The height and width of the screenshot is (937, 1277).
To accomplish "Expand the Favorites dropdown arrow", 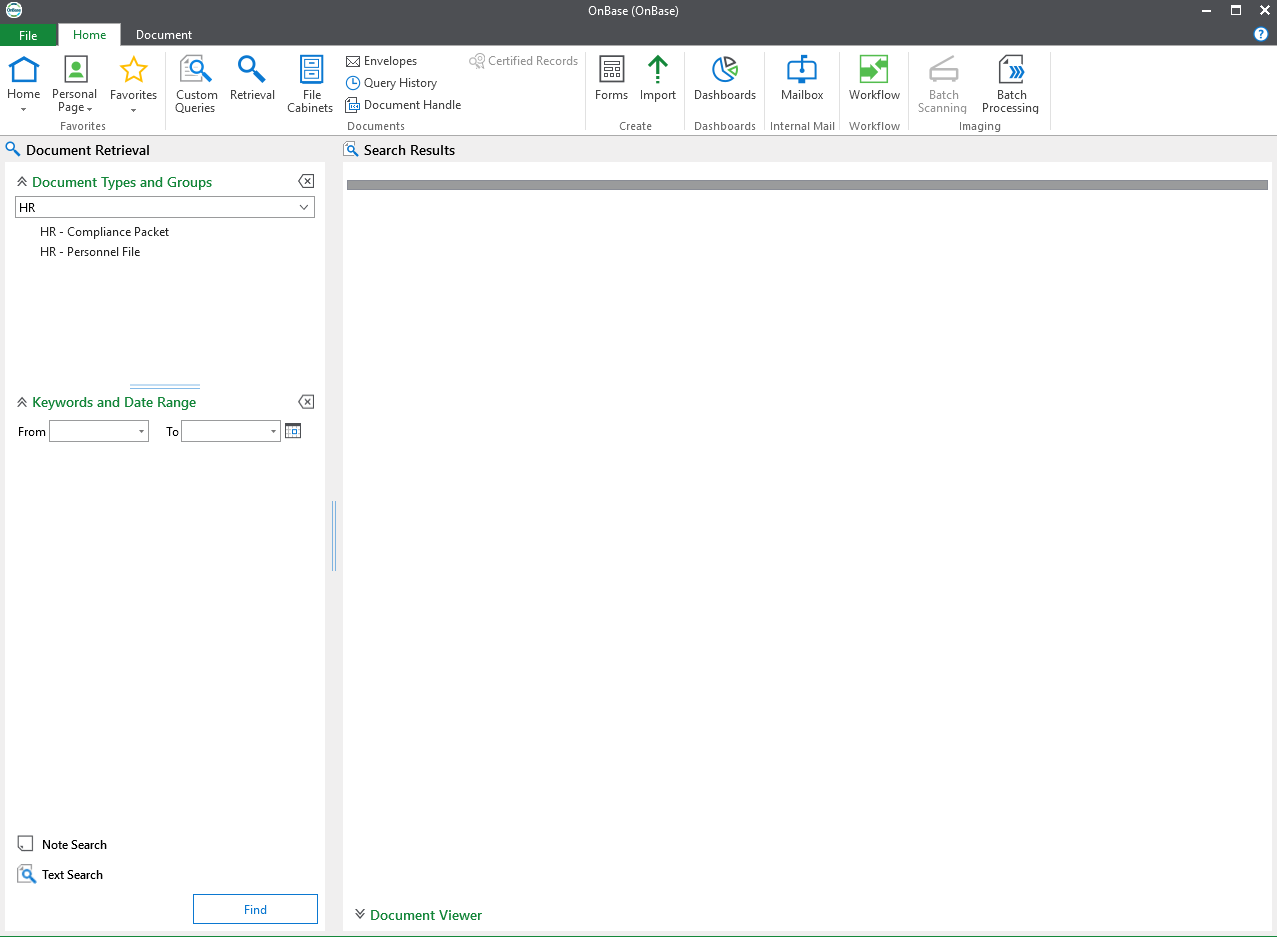I will (x=133, y=109).
